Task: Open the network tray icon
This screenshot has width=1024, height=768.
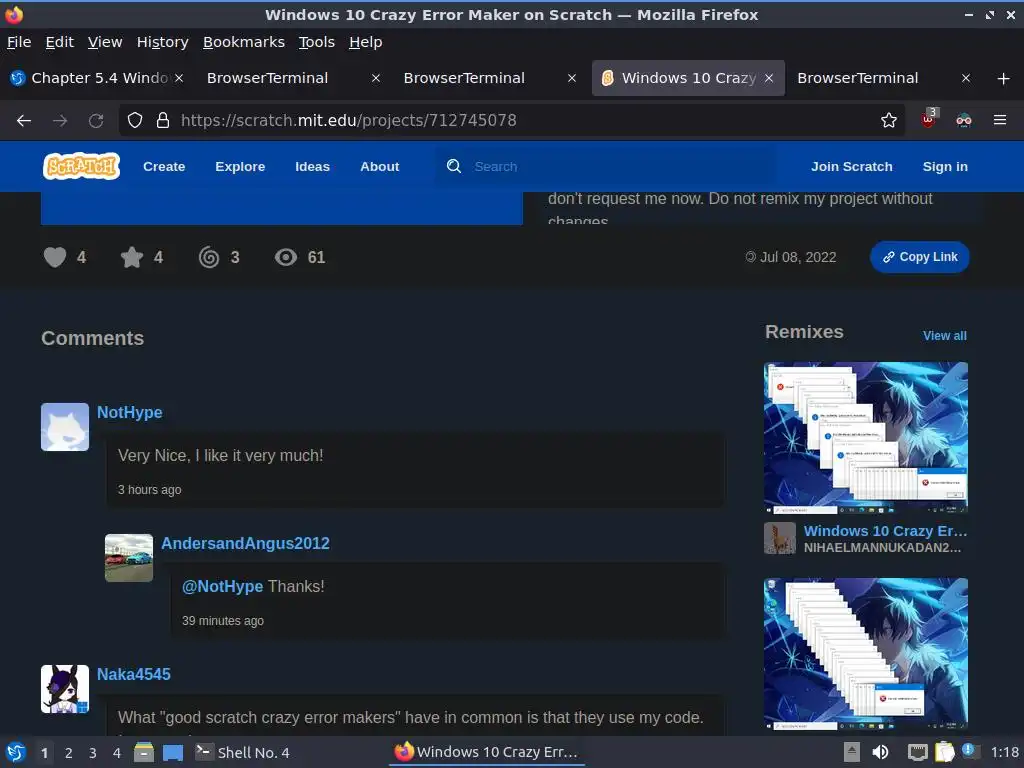Action: click(918, 753)
